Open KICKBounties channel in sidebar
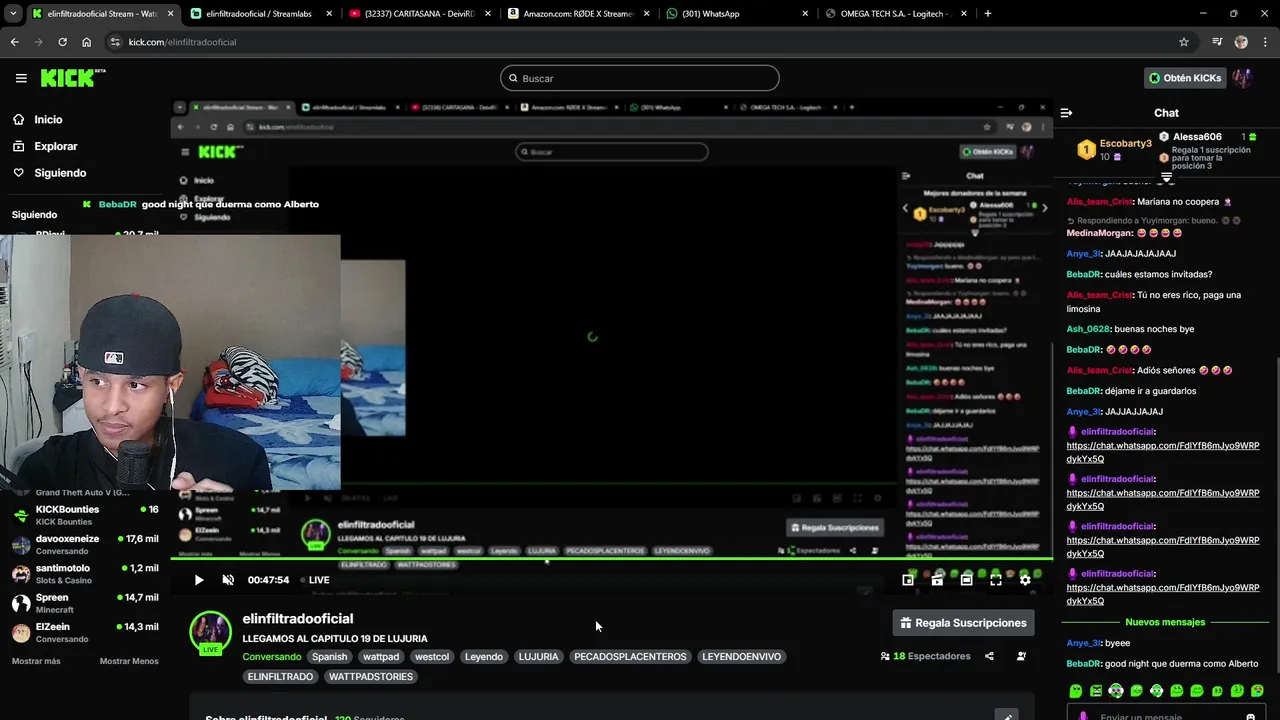1280x720 pixels. tap(85, 515)
